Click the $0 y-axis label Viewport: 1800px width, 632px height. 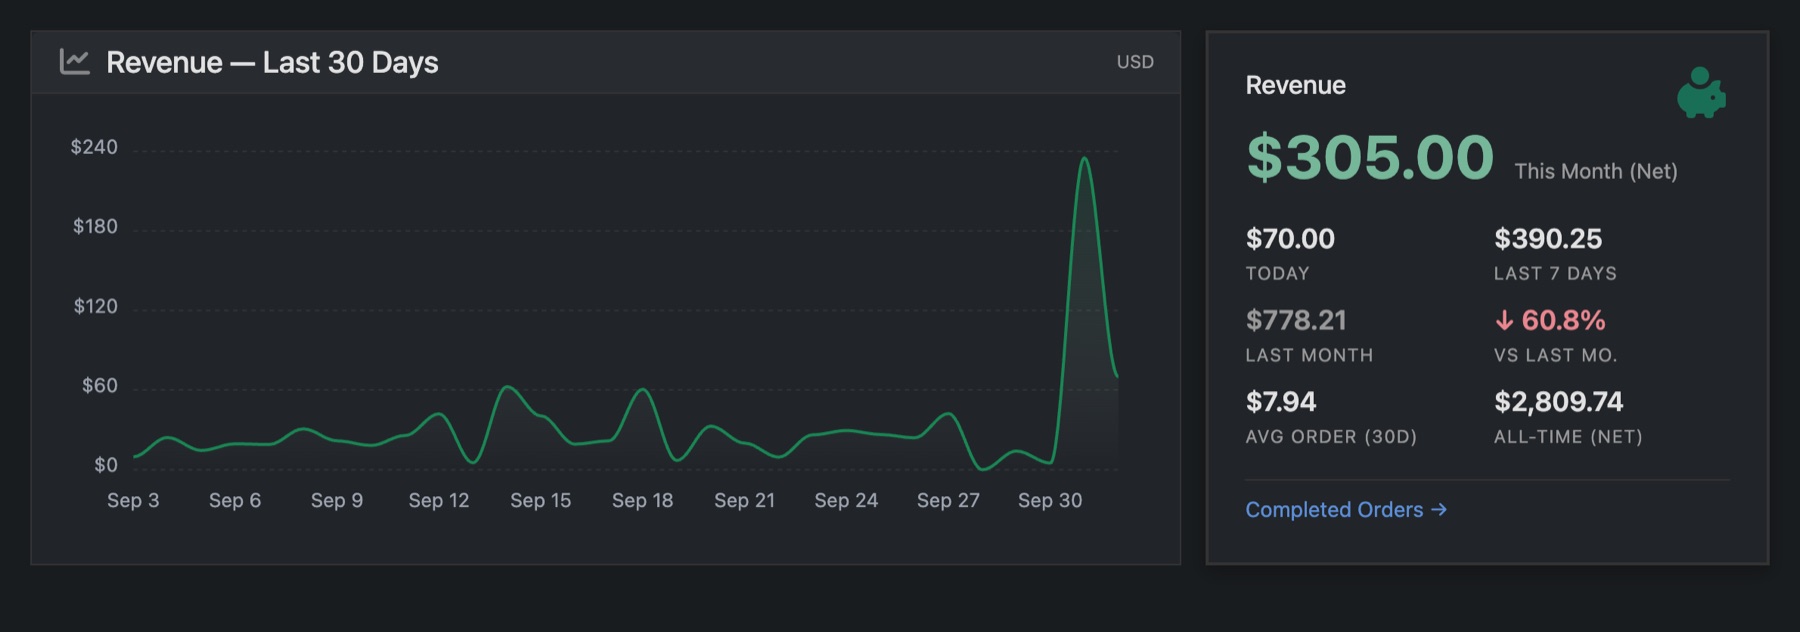106,465
